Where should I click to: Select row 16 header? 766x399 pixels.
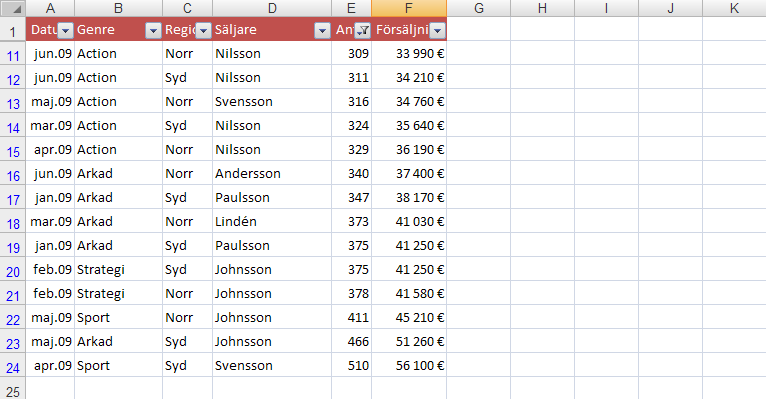[13, 173]
